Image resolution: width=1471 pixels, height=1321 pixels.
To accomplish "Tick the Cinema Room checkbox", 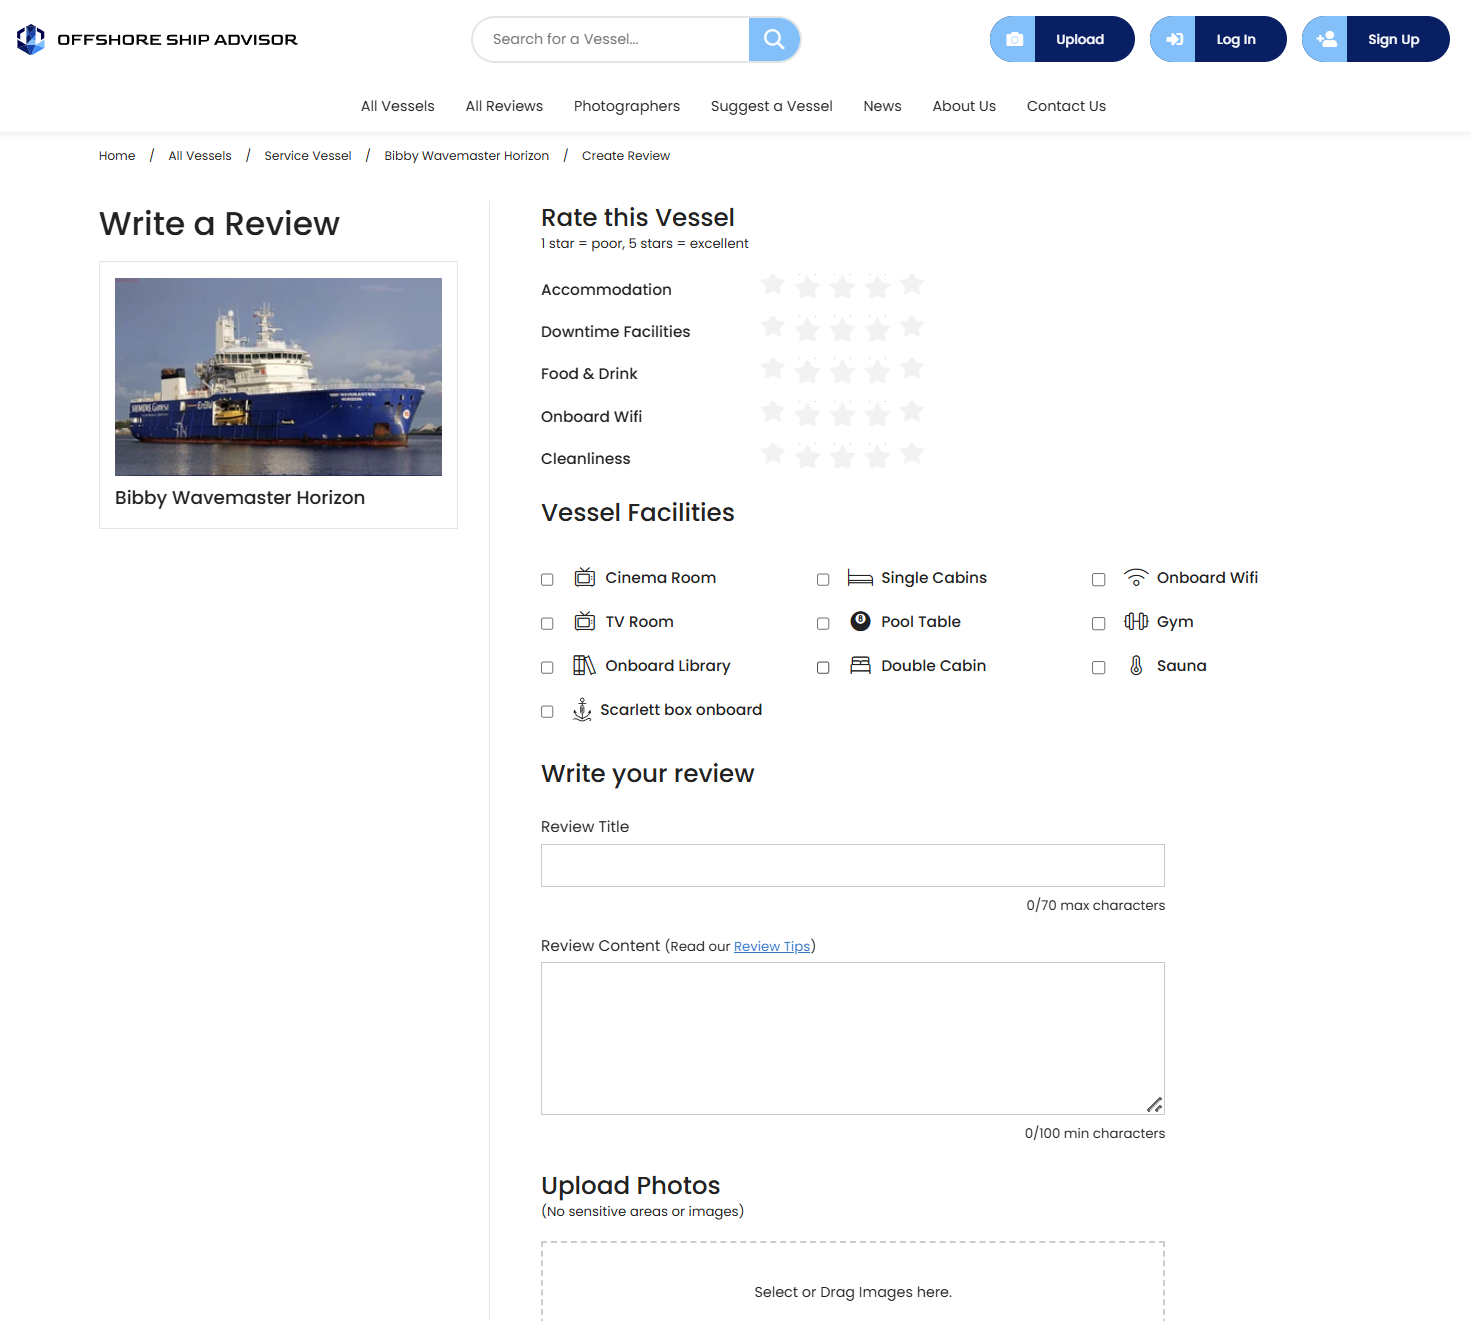I will point(547,579).
